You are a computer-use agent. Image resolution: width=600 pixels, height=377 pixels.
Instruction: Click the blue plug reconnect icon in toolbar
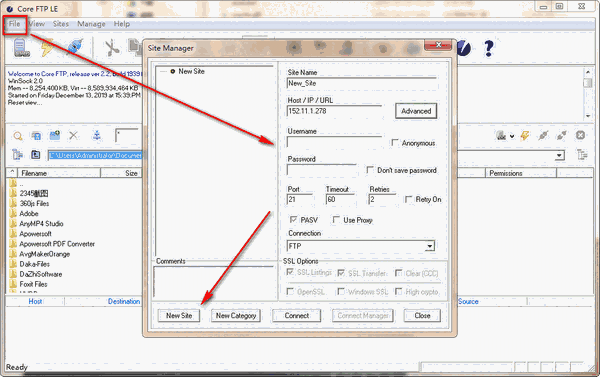tap(75, 48)
